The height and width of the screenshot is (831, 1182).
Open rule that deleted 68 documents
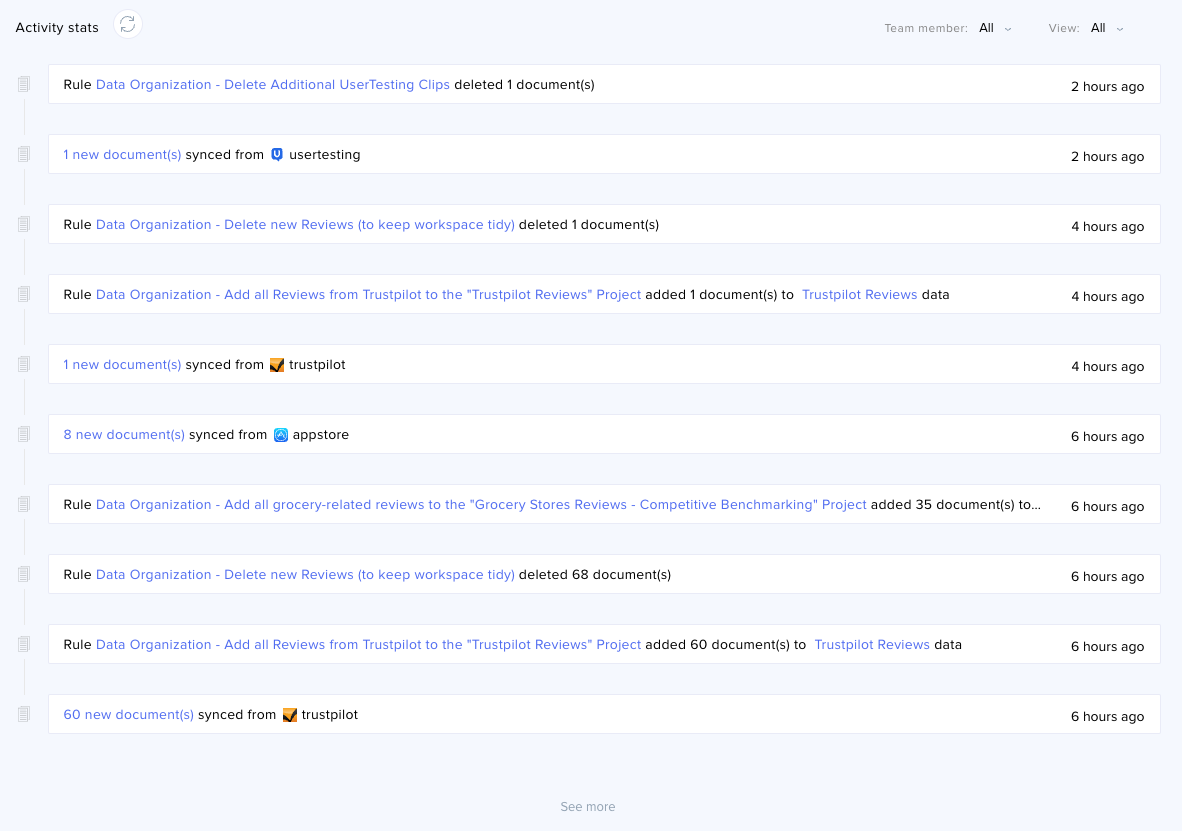(x=305, y=575)
